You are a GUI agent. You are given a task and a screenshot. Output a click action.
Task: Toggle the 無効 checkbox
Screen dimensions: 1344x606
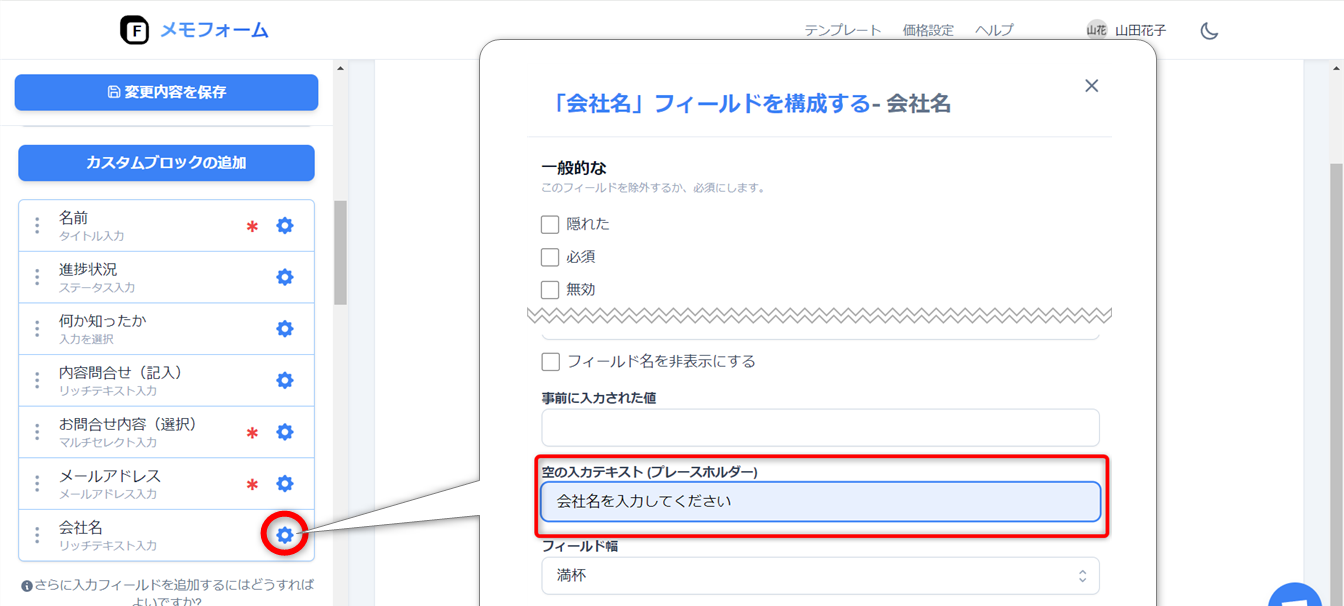[550, 290]
